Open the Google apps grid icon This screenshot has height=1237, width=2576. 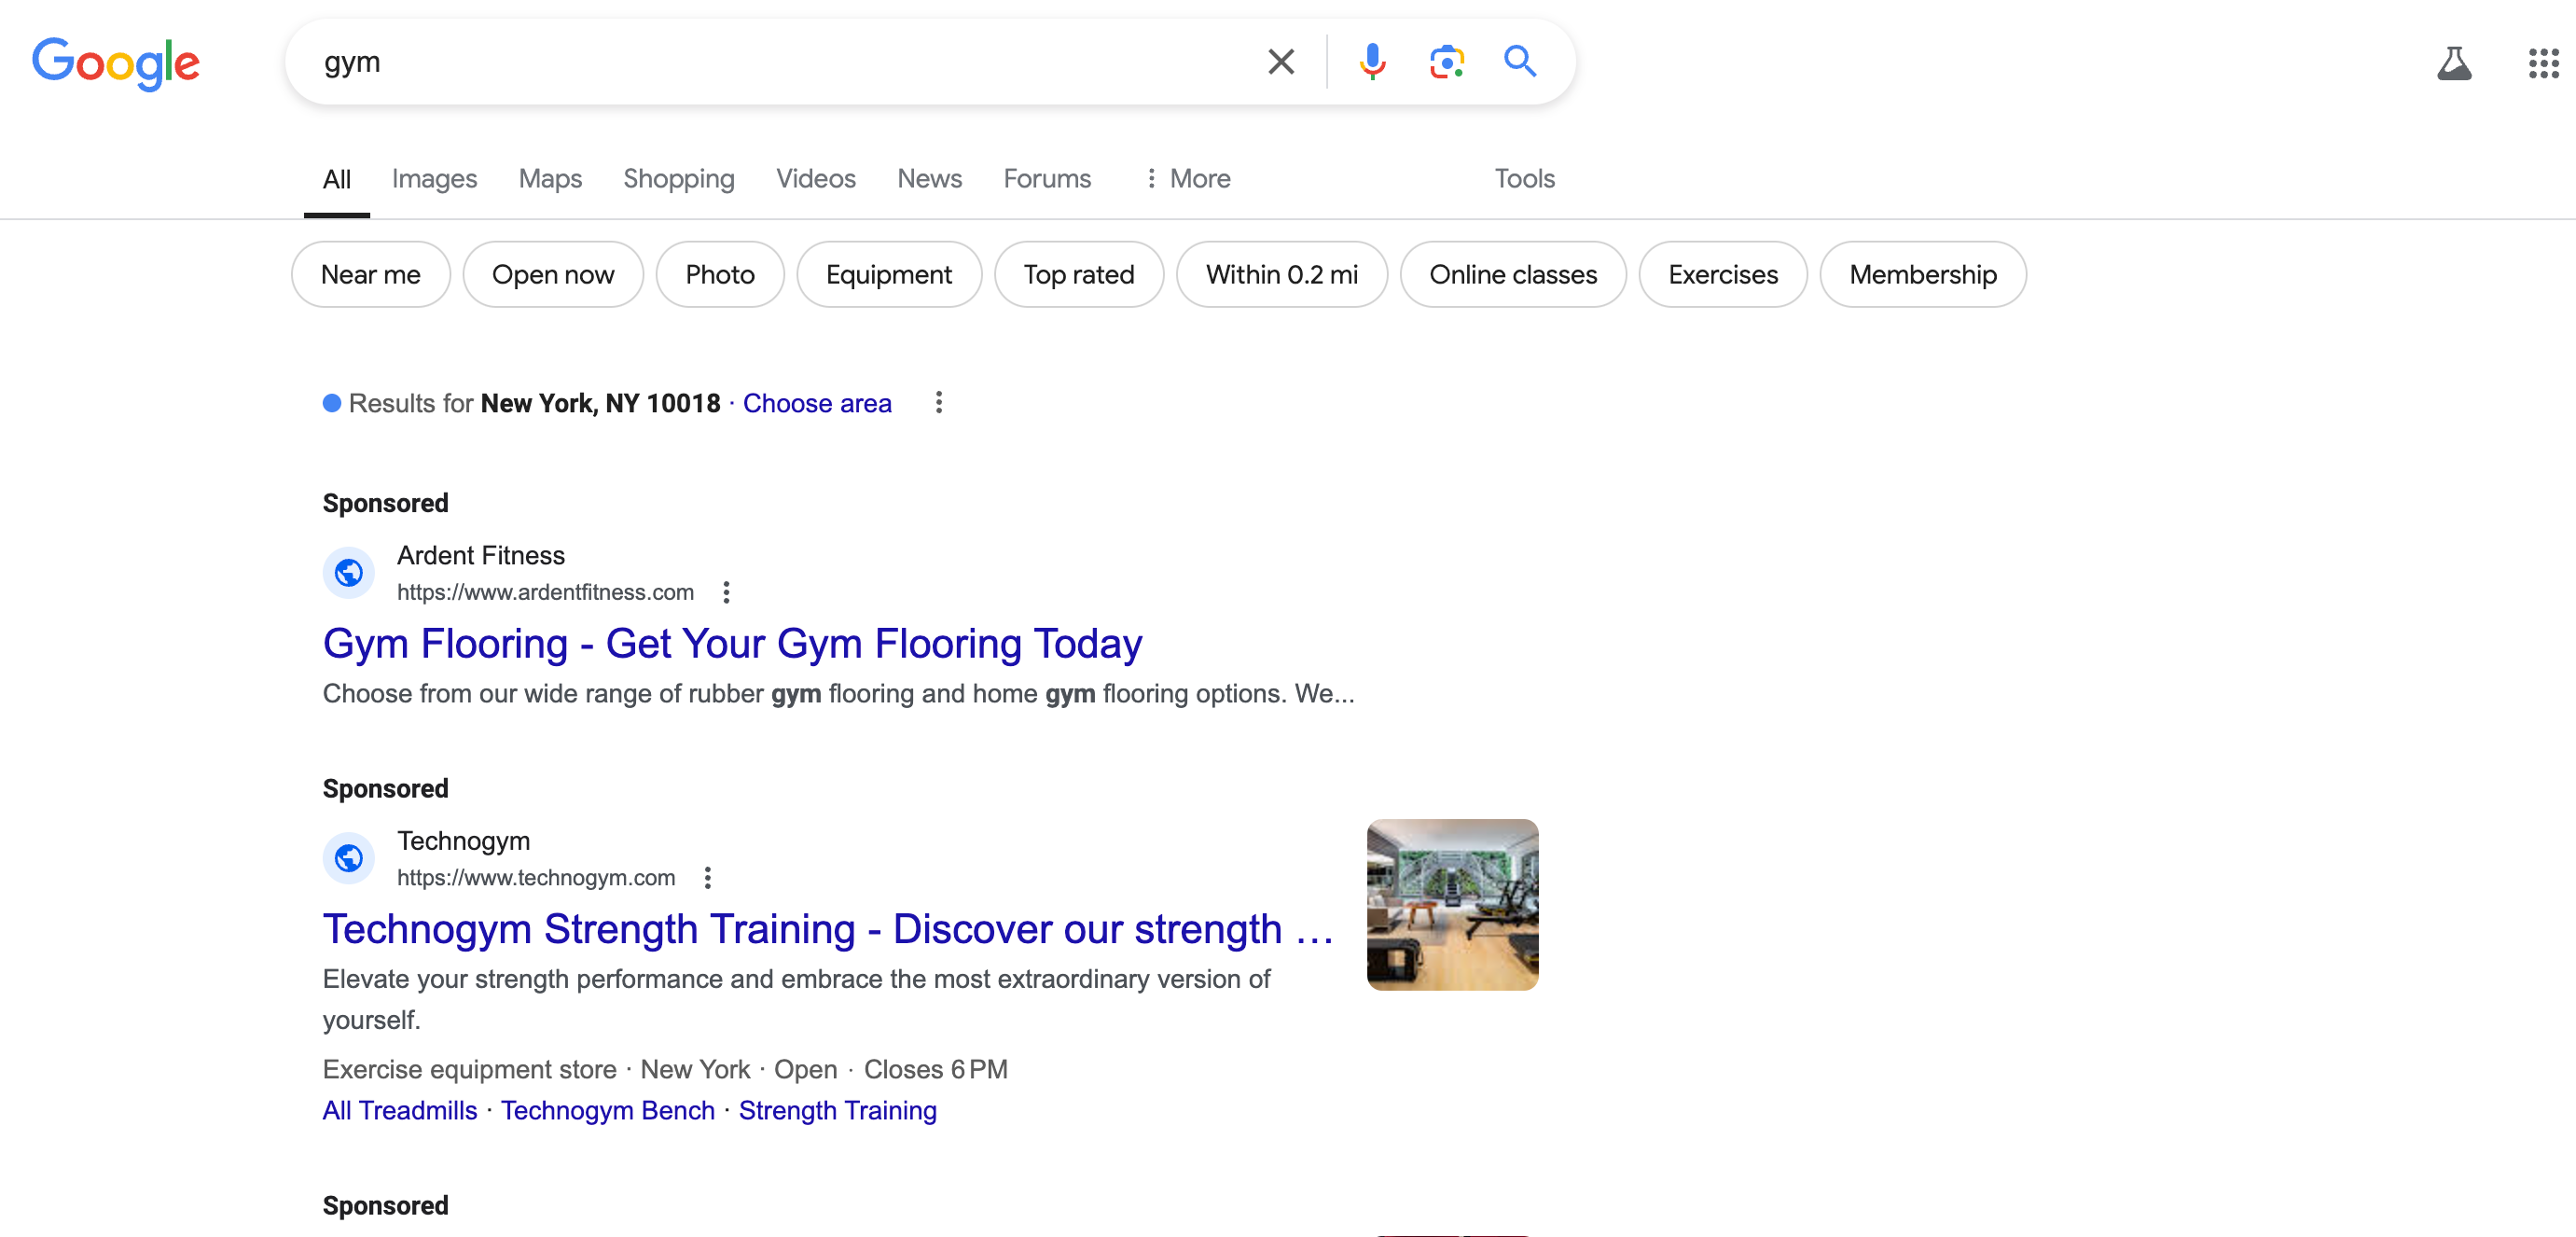[x=2543, y=63]
